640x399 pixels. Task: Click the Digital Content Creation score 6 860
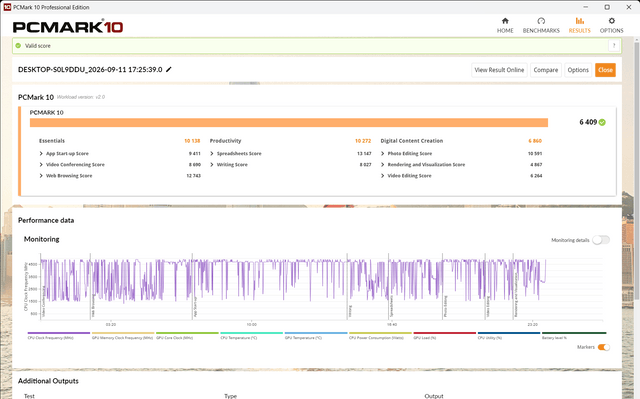tap(535, 141)
